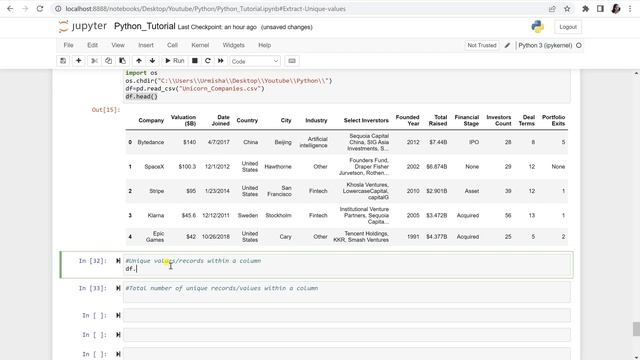This screenshot has width=640, height=360.
Task: Restart the kernel with circular arrow icon
Action: pos(208,61)
